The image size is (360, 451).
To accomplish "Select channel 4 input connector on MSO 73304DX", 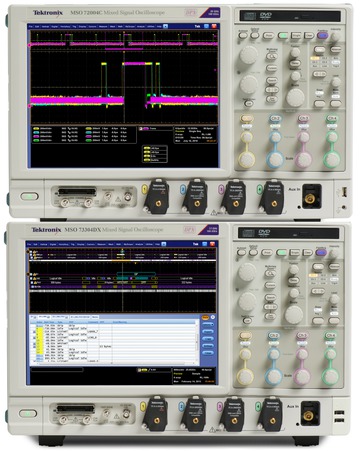I will pyautogui.click(x=273, y=421).
